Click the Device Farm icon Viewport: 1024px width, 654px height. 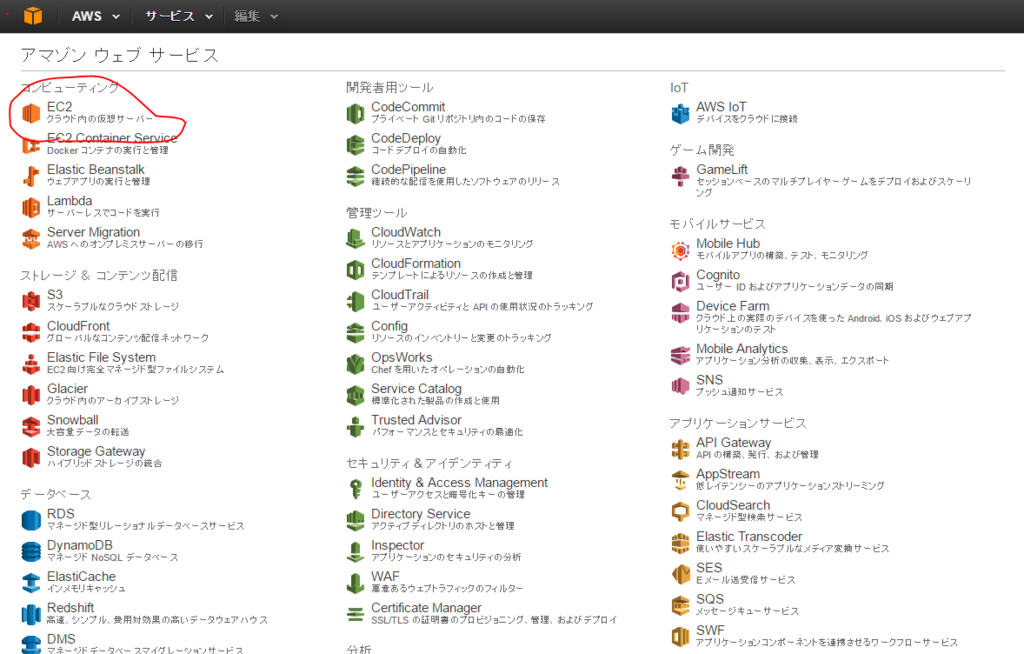point(680,312)
